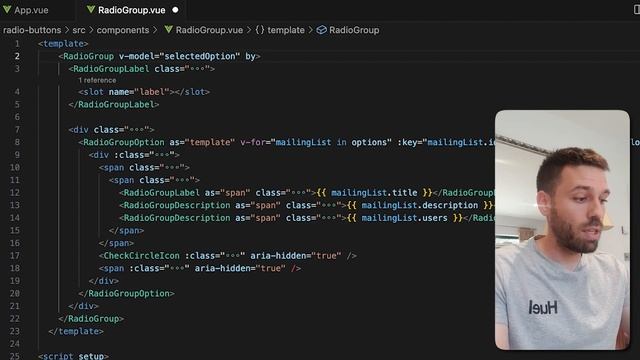Switch to the App.vue tab
The width and height of the screenshot is (640, 360).
(x=31, y=10)
